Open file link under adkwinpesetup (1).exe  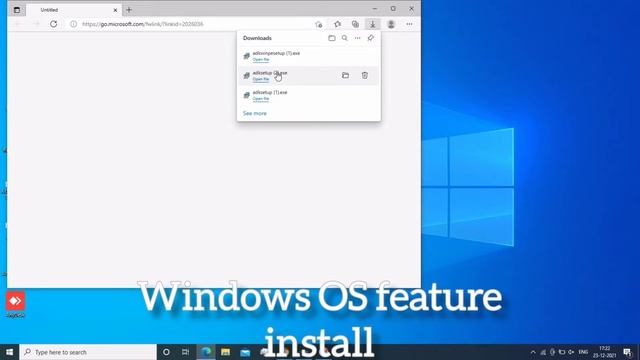(261, 60)
